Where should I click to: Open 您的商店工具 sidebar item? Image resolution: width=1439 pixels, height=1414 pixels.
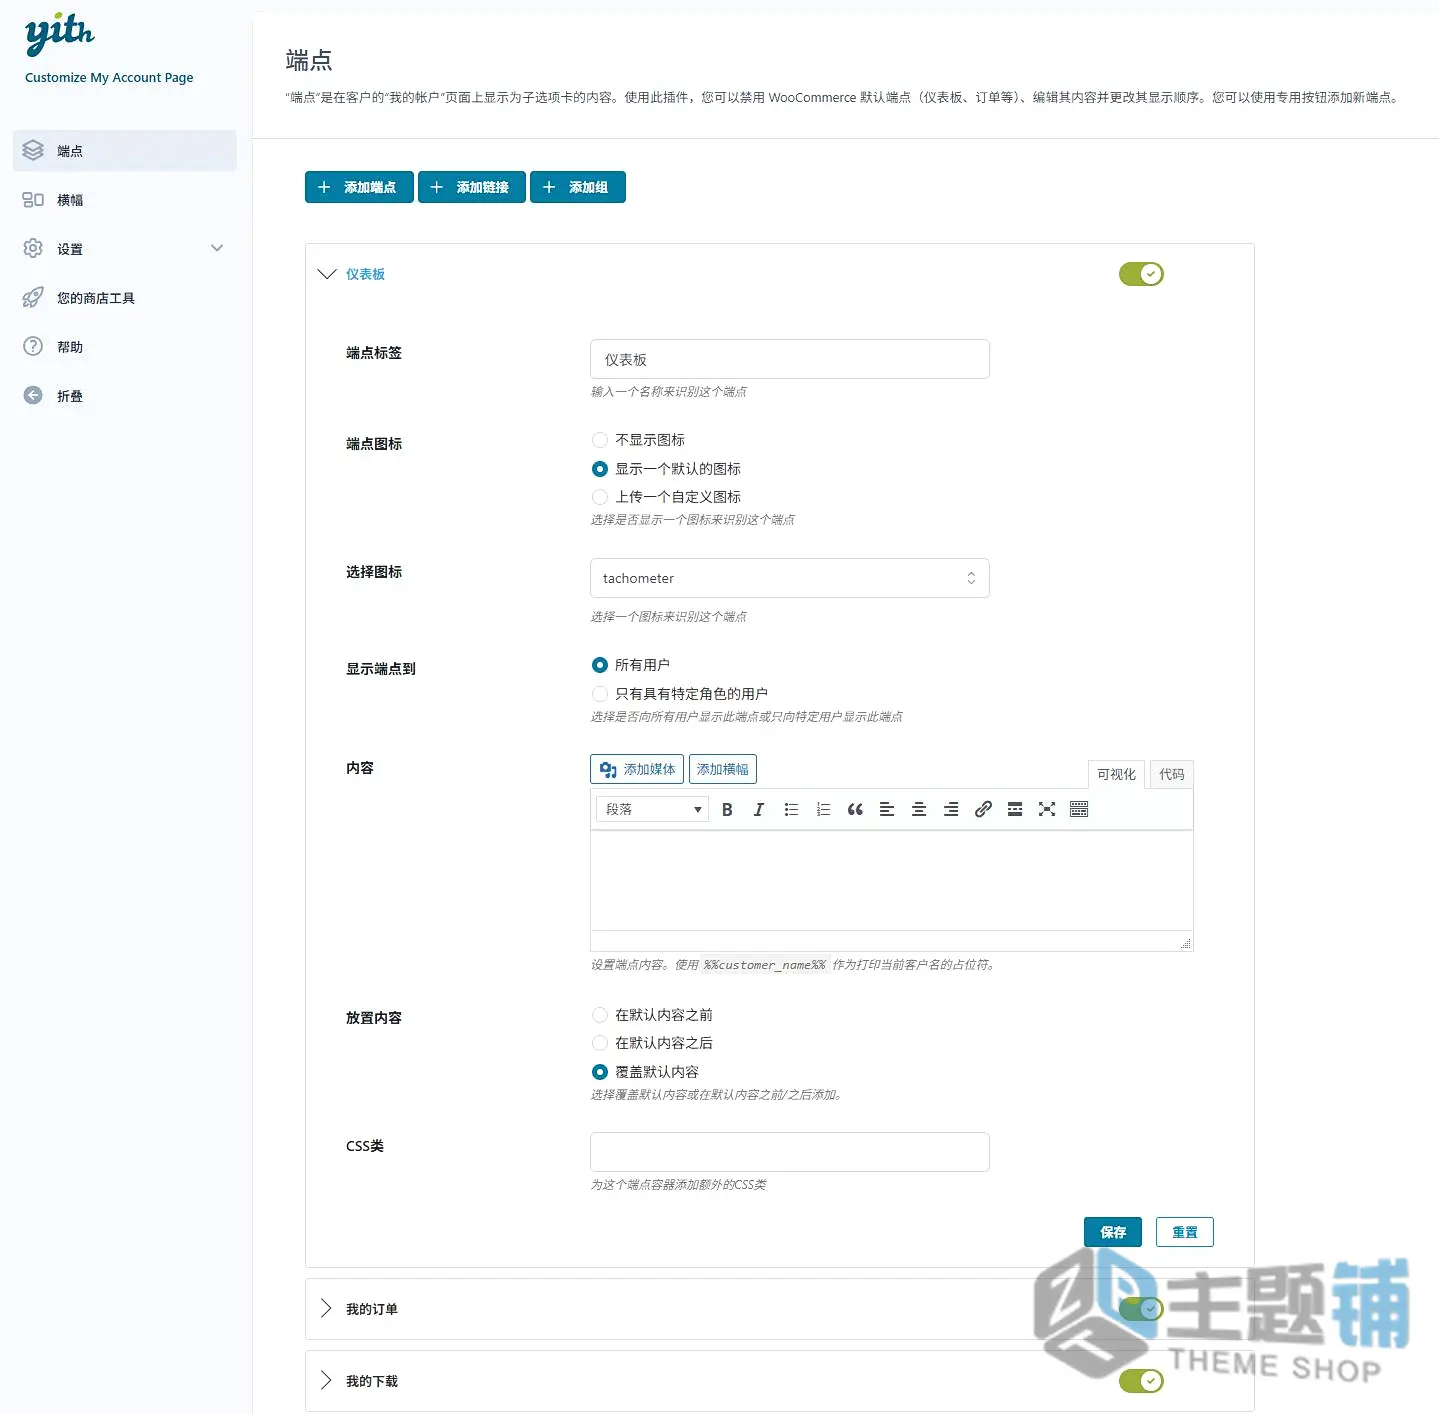[125, 297]
